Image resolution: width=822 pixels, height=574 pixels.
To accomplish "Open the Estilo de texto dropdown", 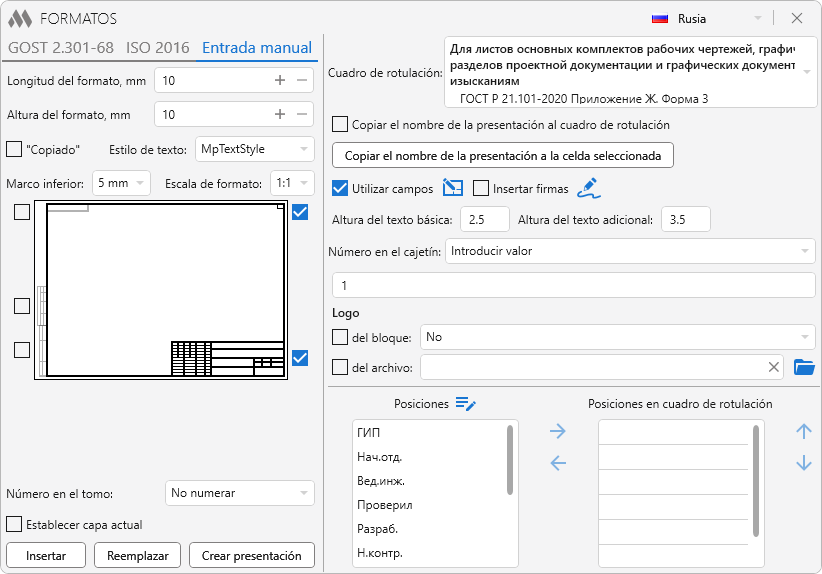I will 255,149.
